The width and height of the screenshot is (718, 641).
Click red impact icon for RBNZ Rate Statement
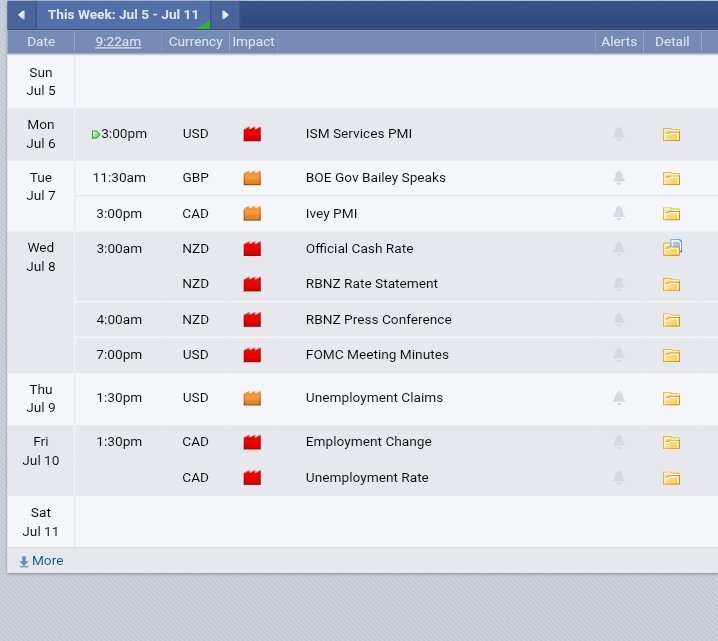(252, 284)
